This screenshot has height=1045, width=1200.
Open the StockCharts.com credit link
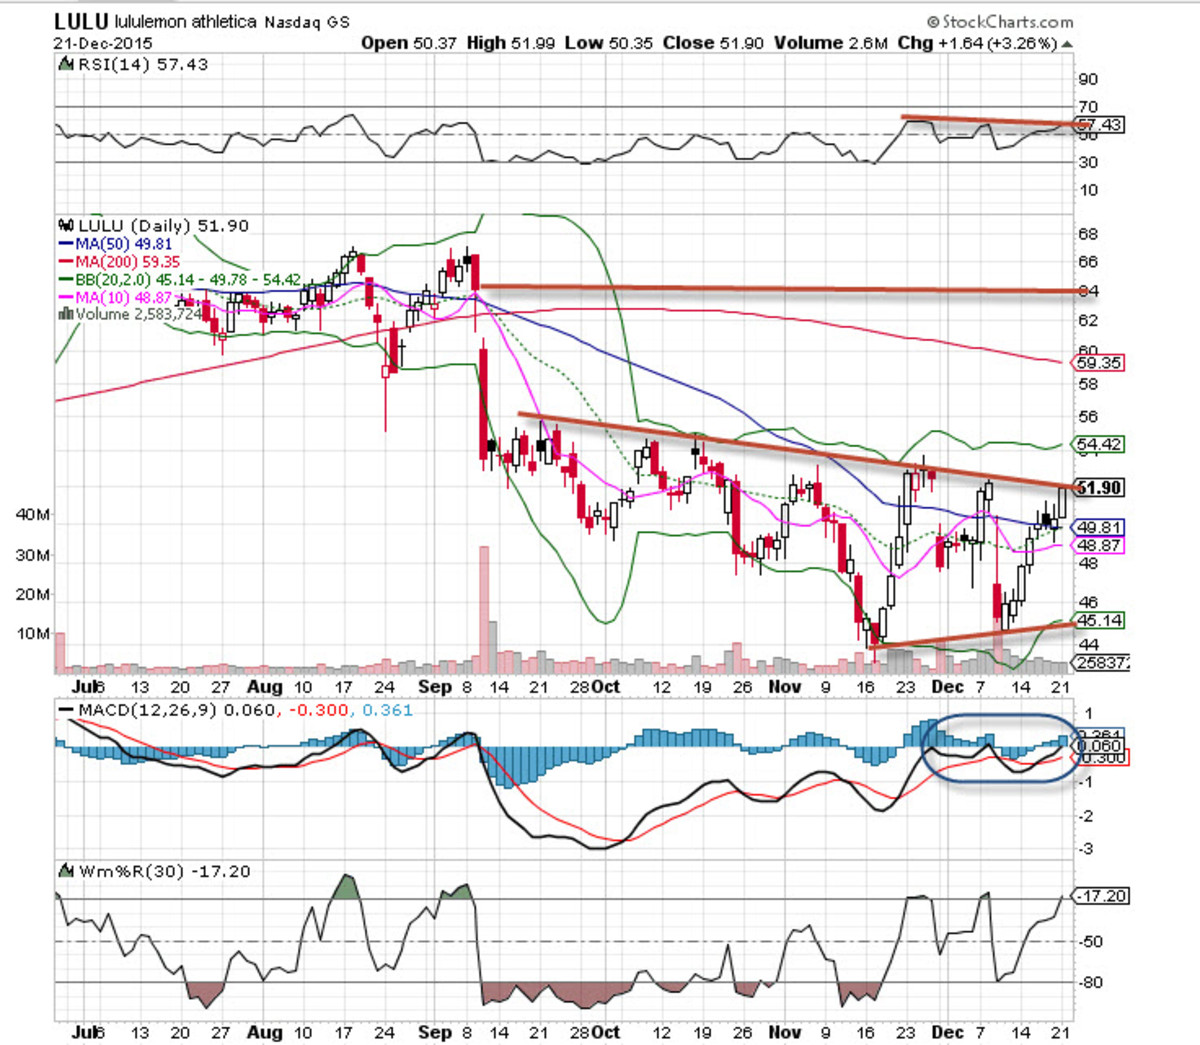coord(1001,21)
